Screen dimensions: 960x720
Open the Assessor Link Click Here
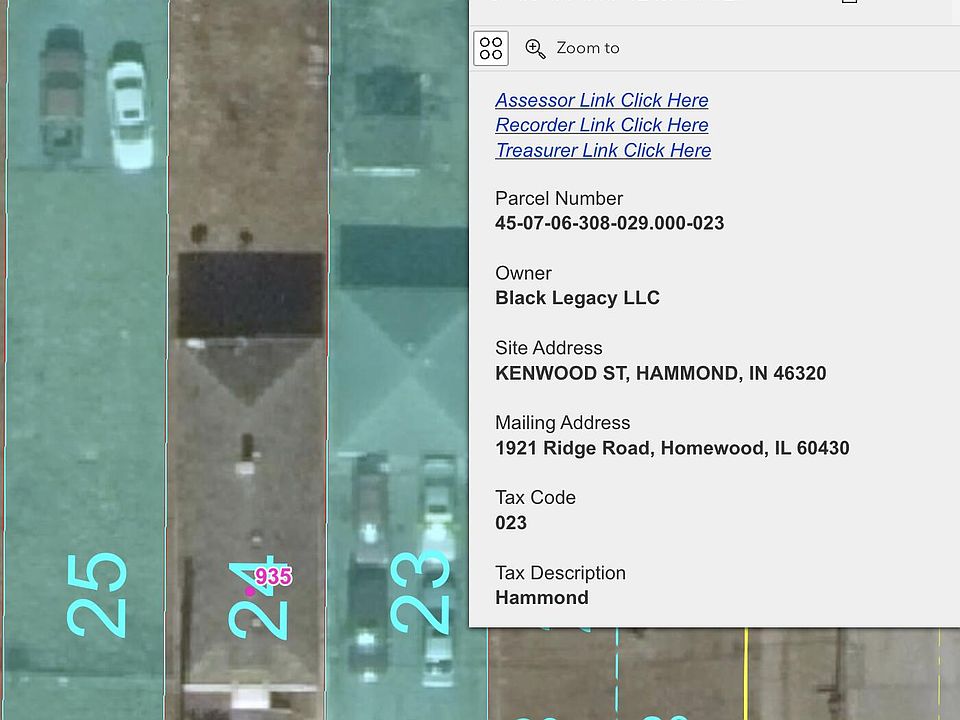602,100
